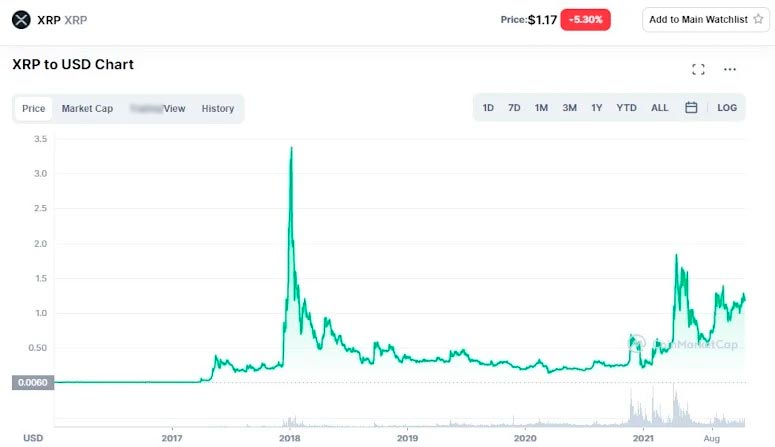Viewport: 775px width, 447px height.
Task: Click the 2.0 y-axis value
Action: (x=41, y=243)
